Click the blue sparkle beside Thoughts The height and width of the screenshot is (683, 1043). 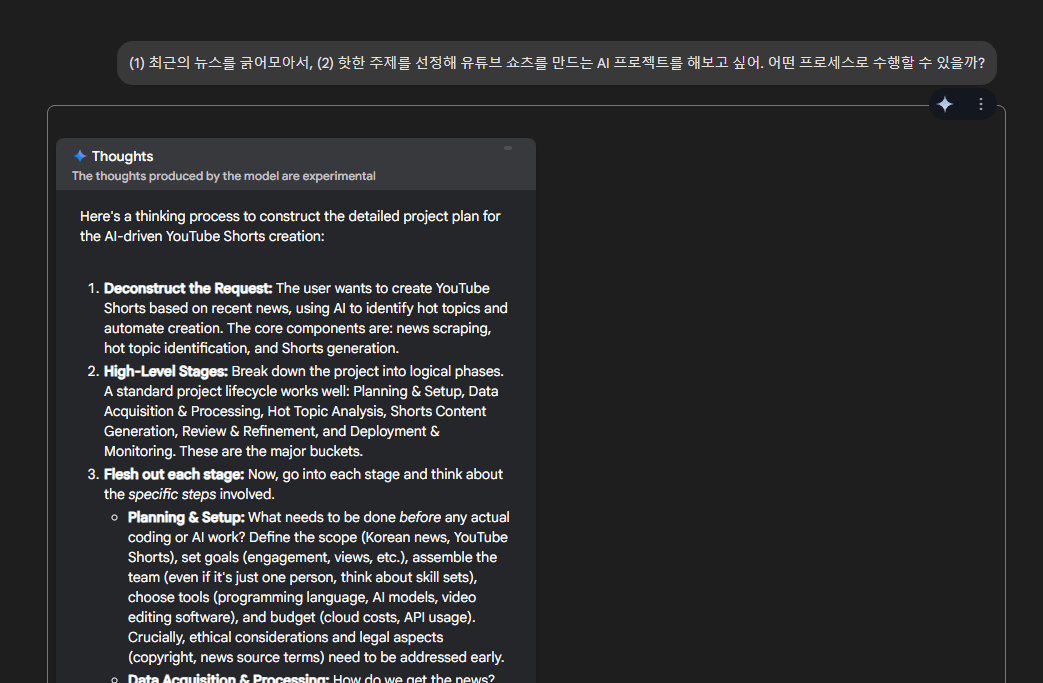(x=80, y=156)
